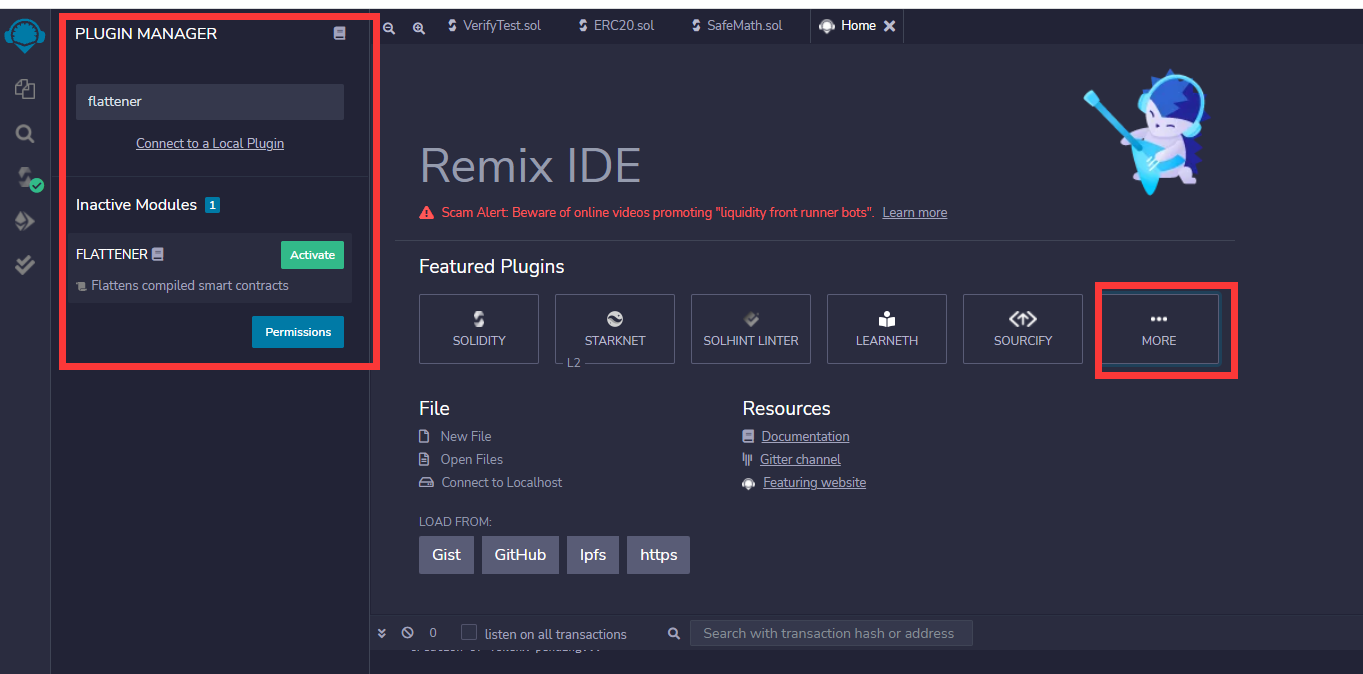Load from Ipfs button

[x=593, y=555]
